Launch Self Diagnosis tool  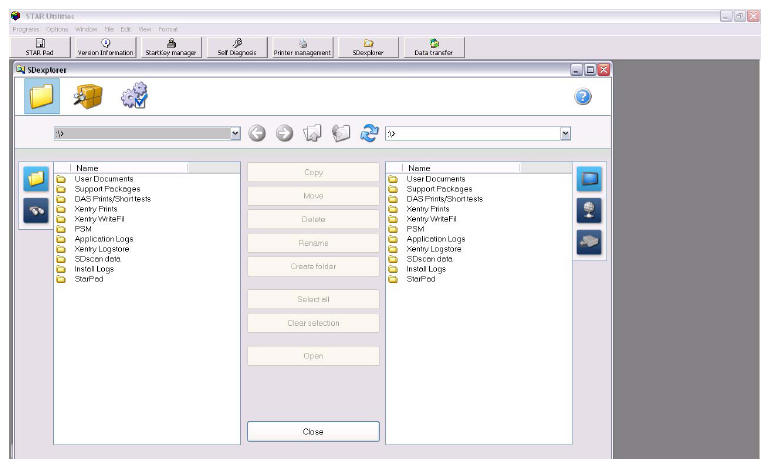pos(237,47)
